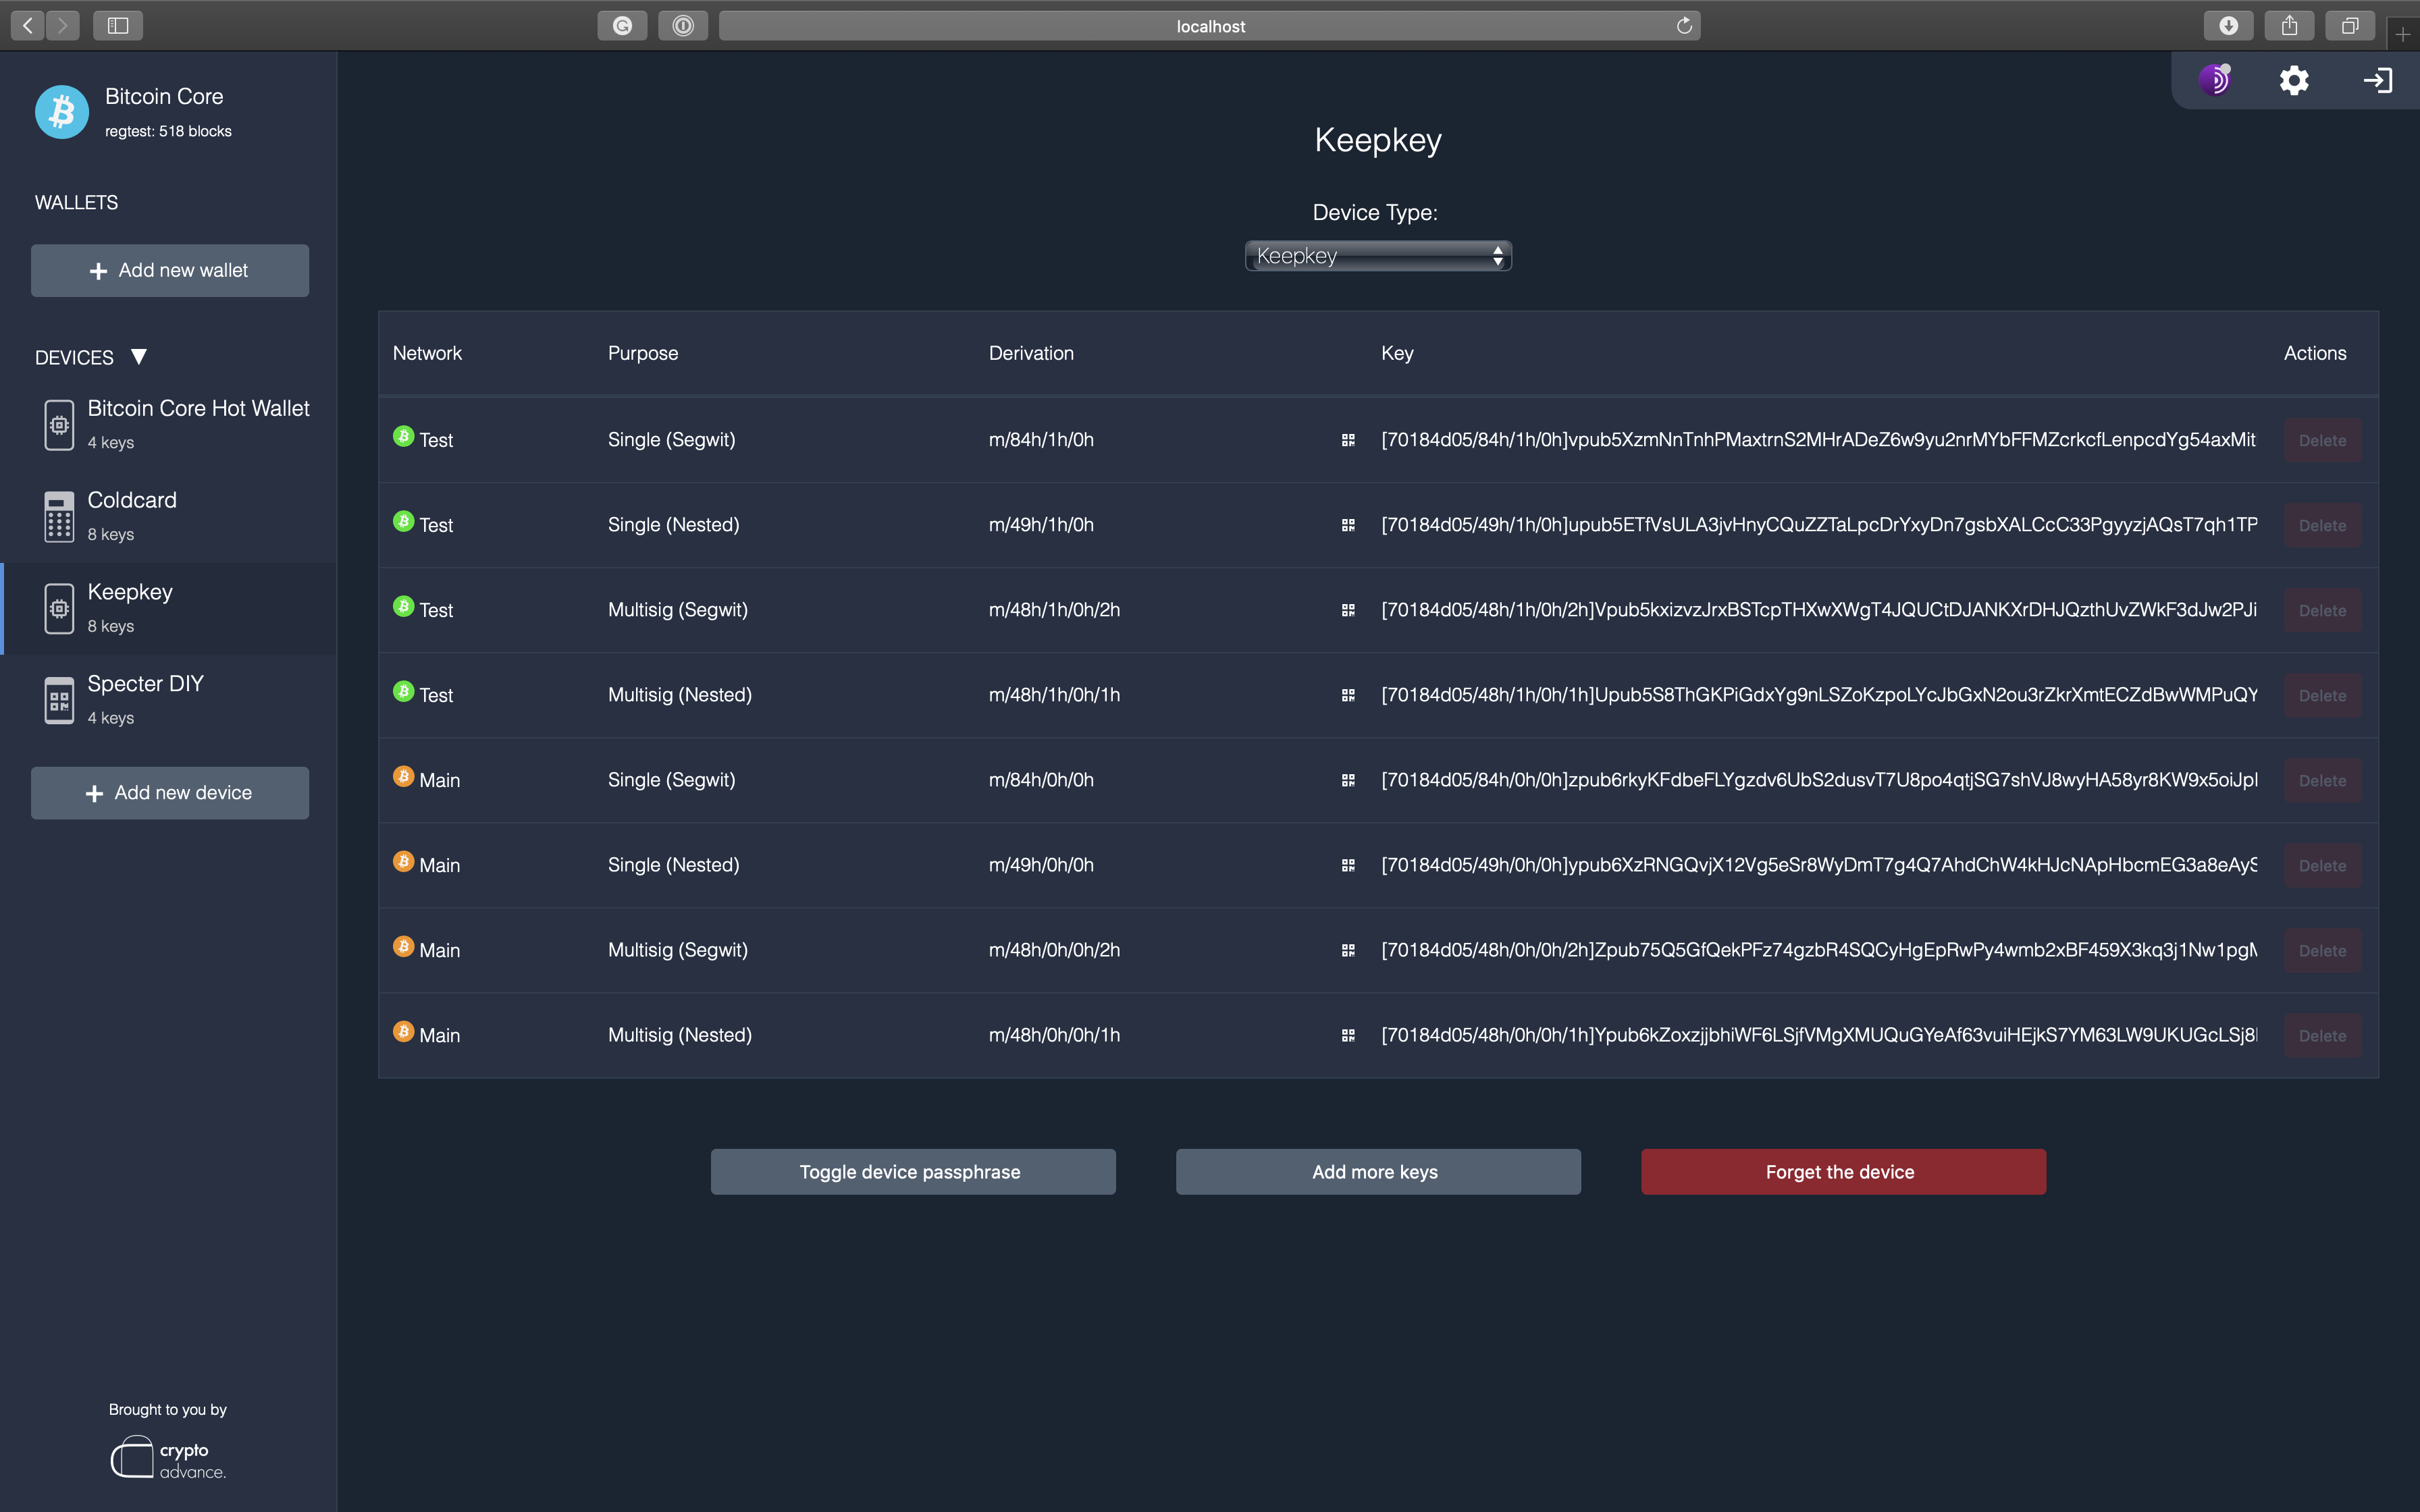The image size is (2420, 1512).
Task: Open the Device Type dropdown
Action: 1377,256
